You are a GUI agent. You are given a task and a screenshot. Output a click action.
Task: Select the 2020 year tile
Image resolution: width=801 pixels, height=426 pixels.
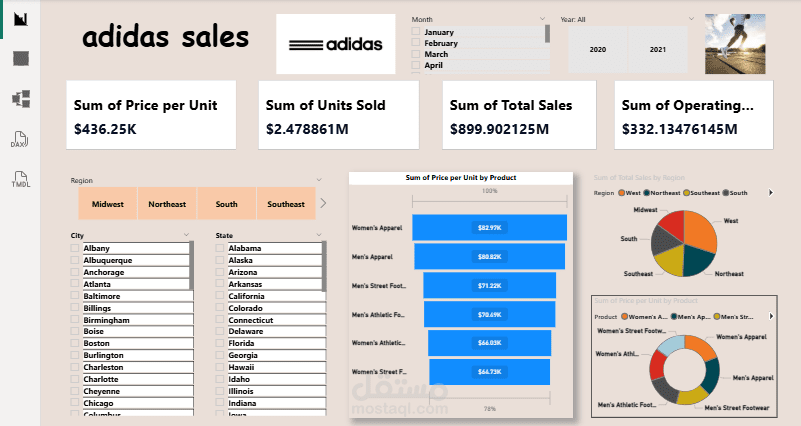pos(598,50)
